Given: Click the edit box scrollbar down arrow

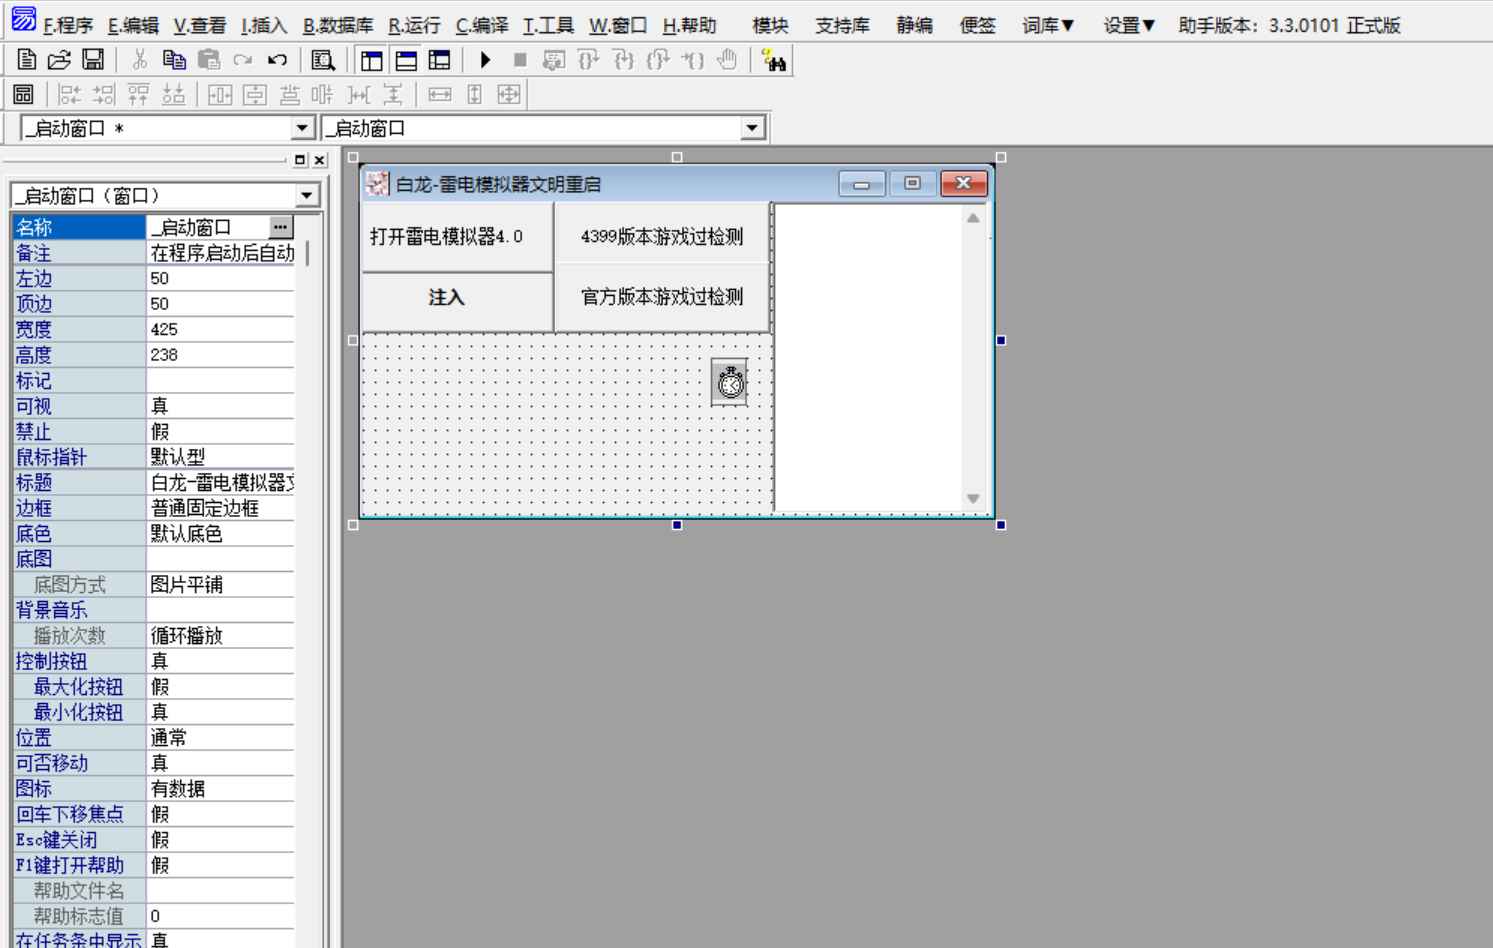Looking at the screenshot, I should pos(972,498).
